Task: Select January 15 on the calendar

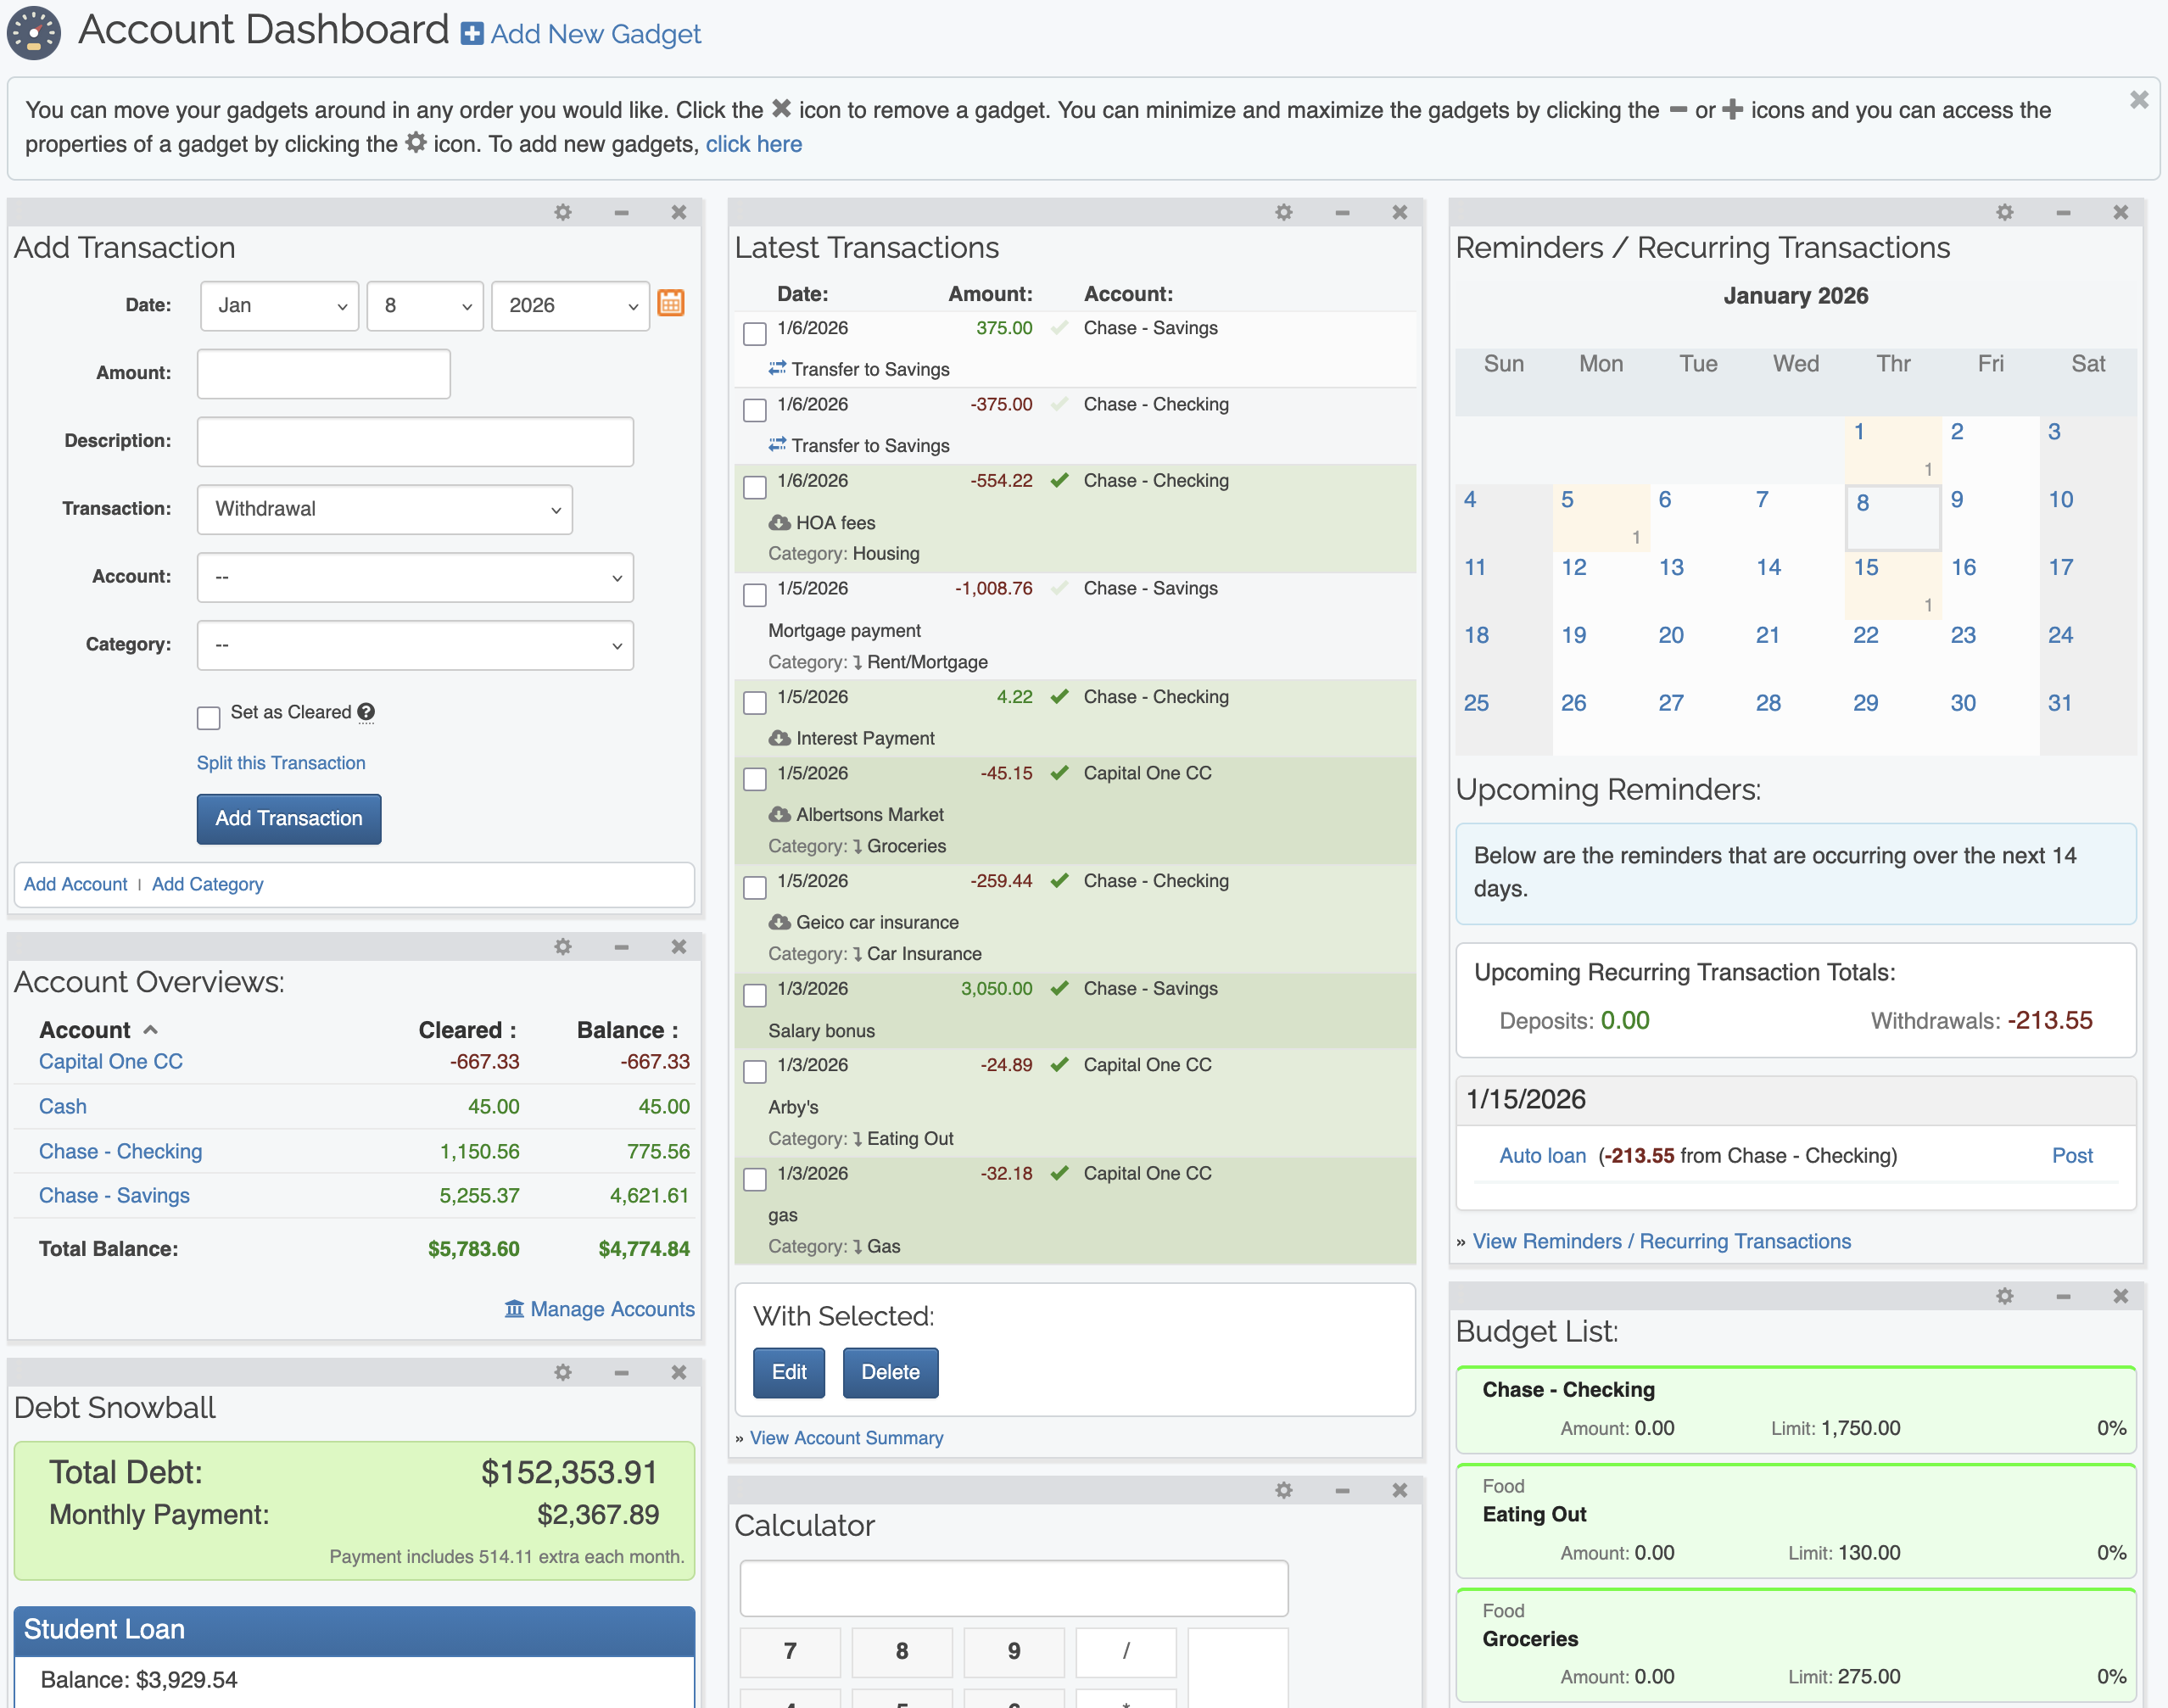Action: coord(1866,568)
